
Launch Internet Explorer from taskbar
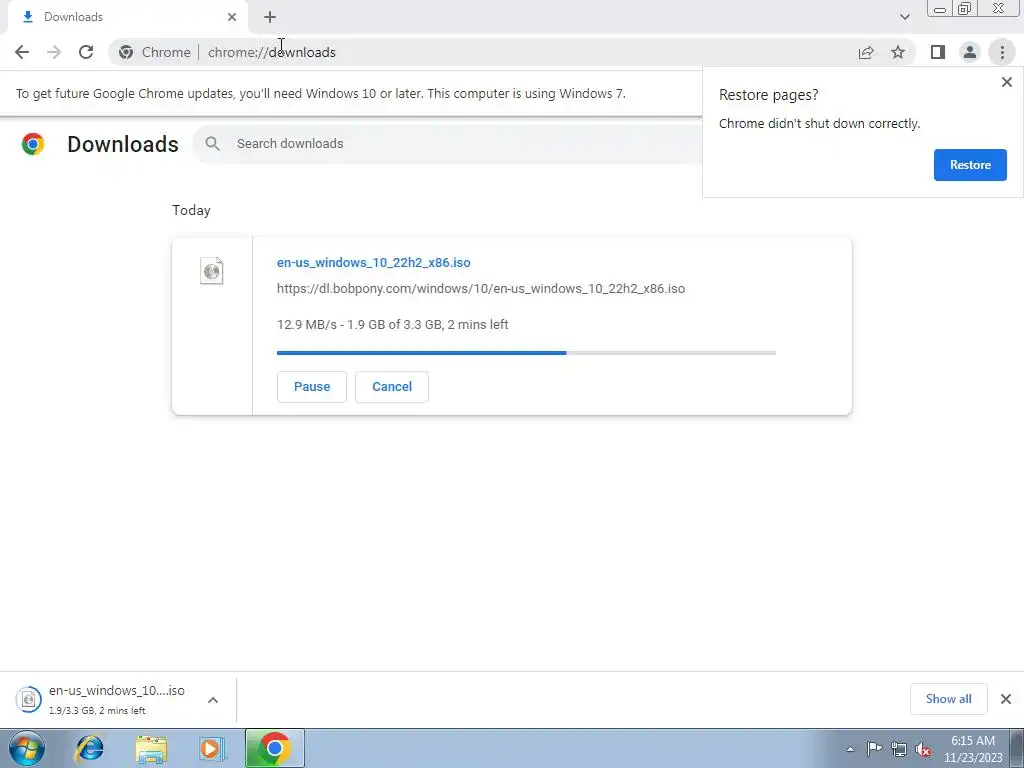coord(89,748)
